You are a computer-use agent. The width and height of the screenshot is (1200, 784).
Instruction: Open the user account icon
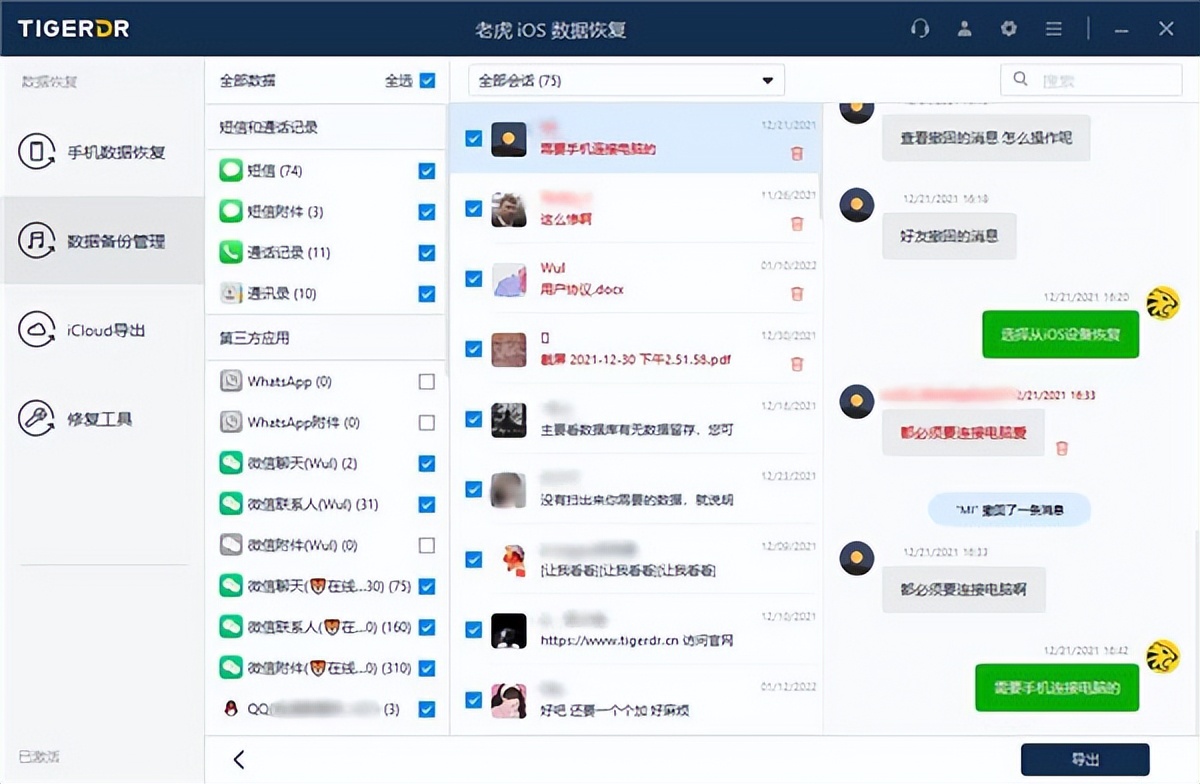tap(964, 29)
